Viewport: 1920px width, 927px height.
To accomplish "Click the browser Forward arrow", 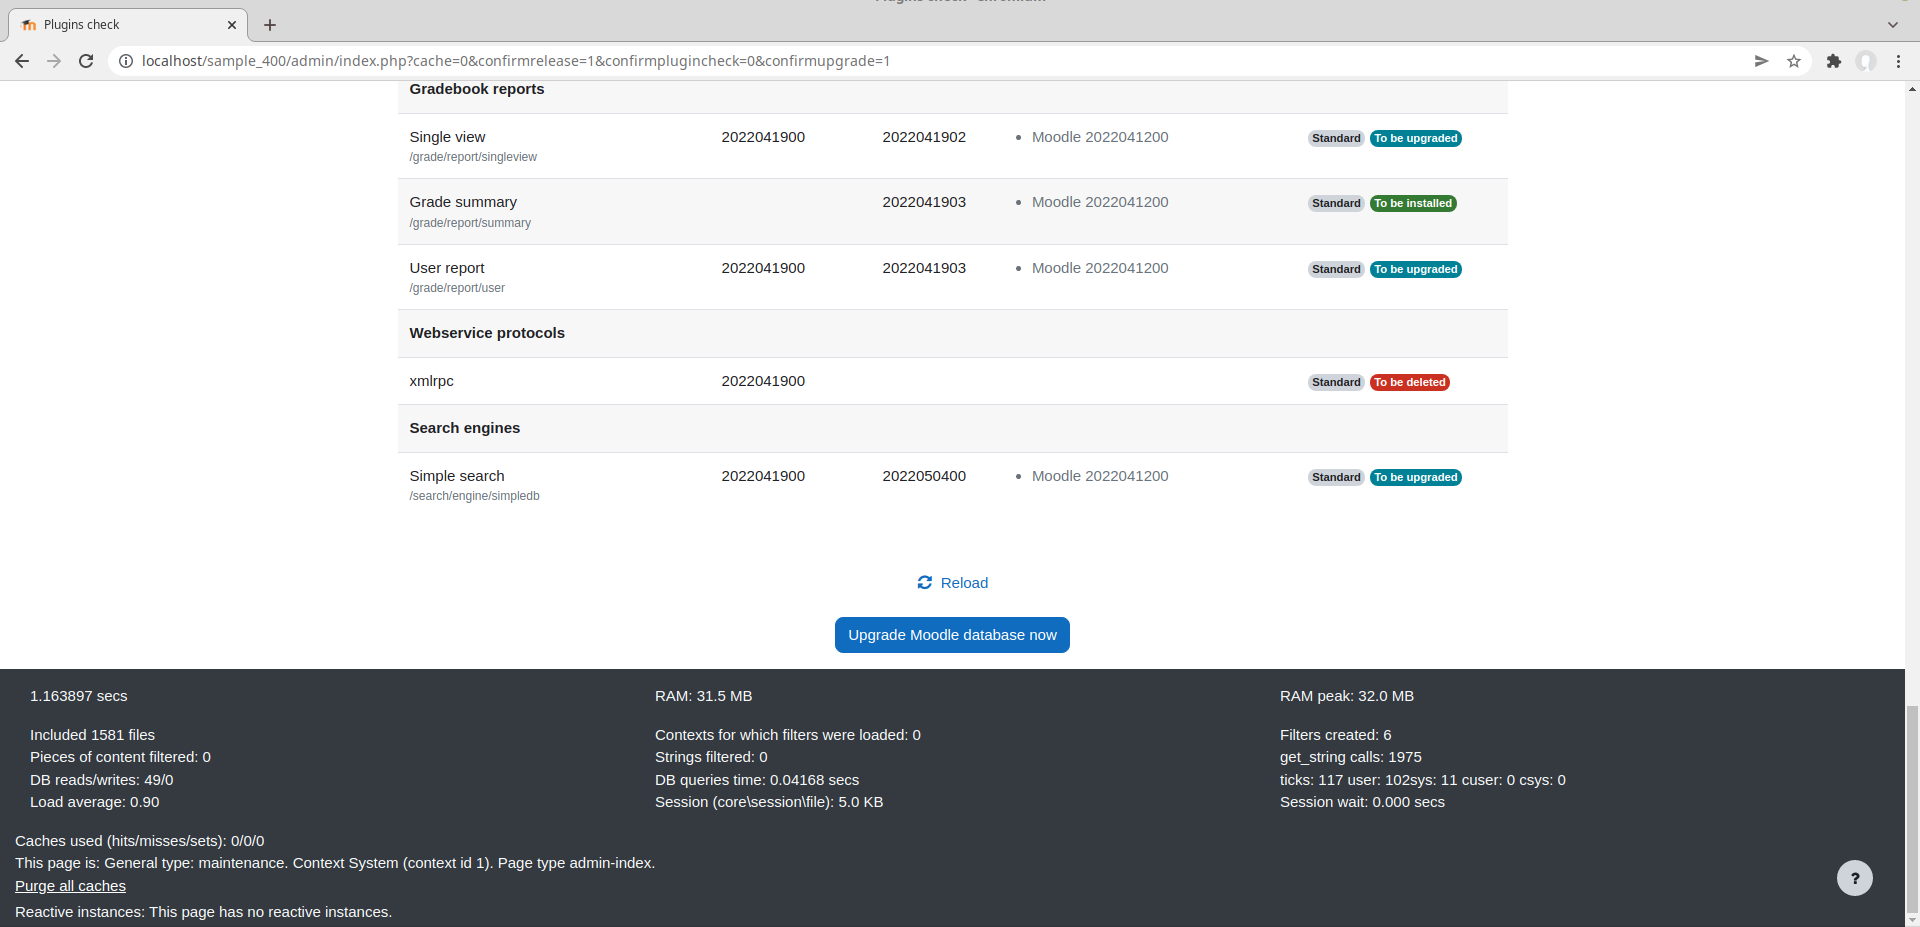I will pyautogui.click(x=54, y=61).
